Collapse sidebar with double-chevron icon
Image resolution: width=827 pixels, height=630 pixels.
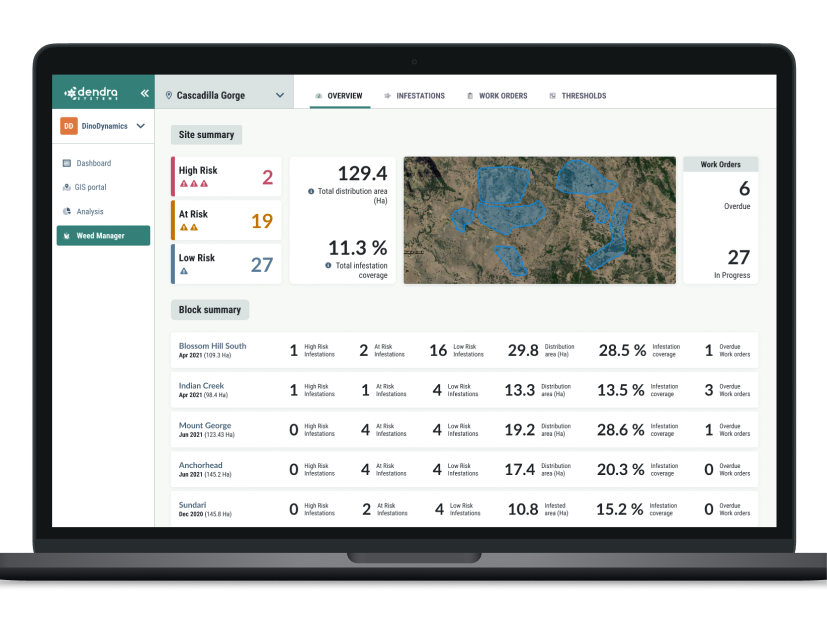[x=144, y=93]
